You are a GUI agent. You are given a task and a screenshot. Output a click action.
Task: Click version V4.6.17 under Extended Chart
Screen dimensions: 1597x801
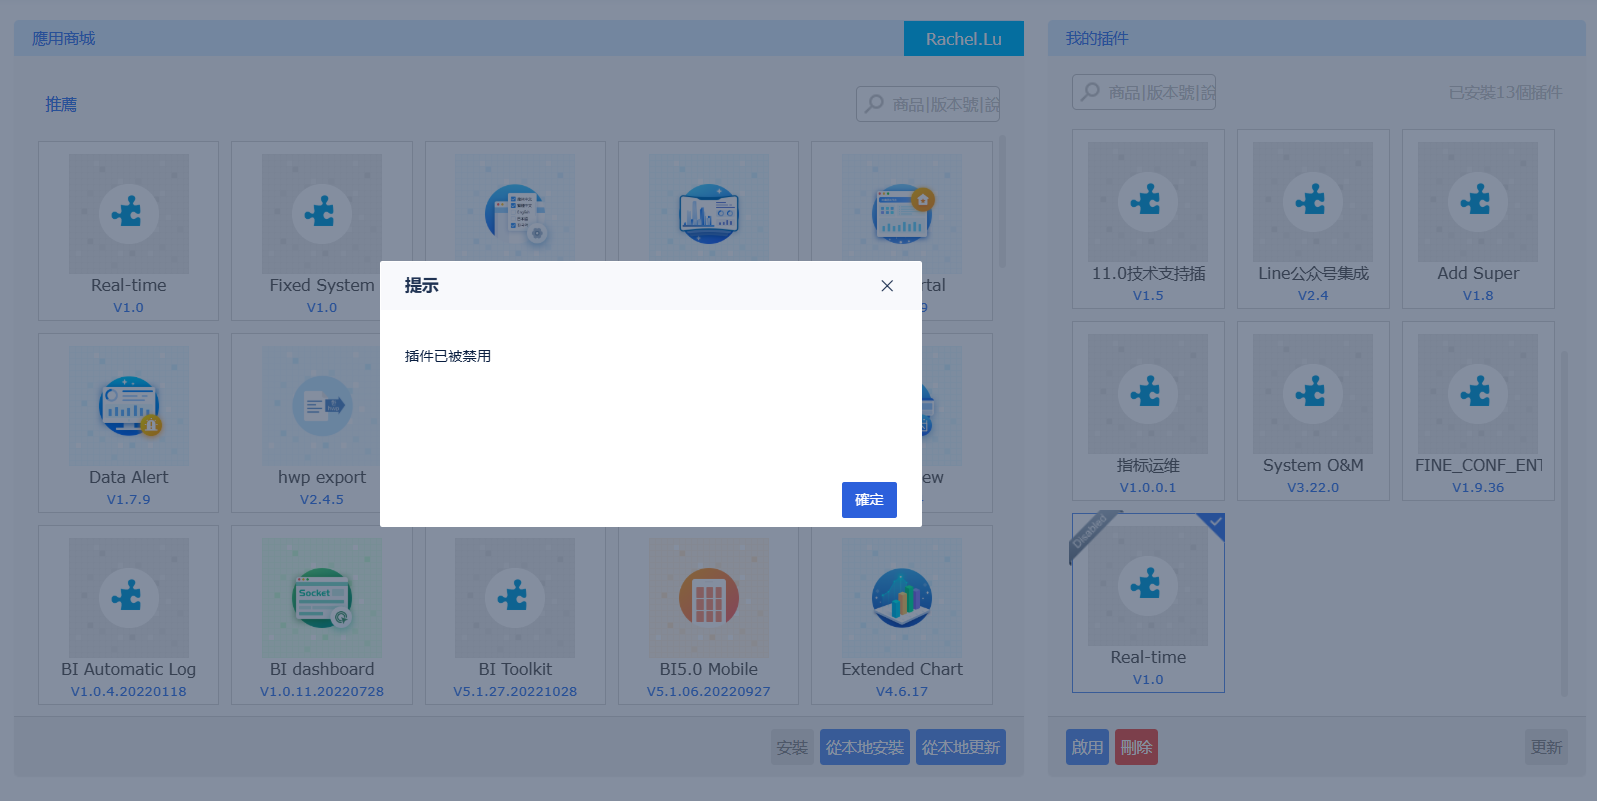[902, 691]
